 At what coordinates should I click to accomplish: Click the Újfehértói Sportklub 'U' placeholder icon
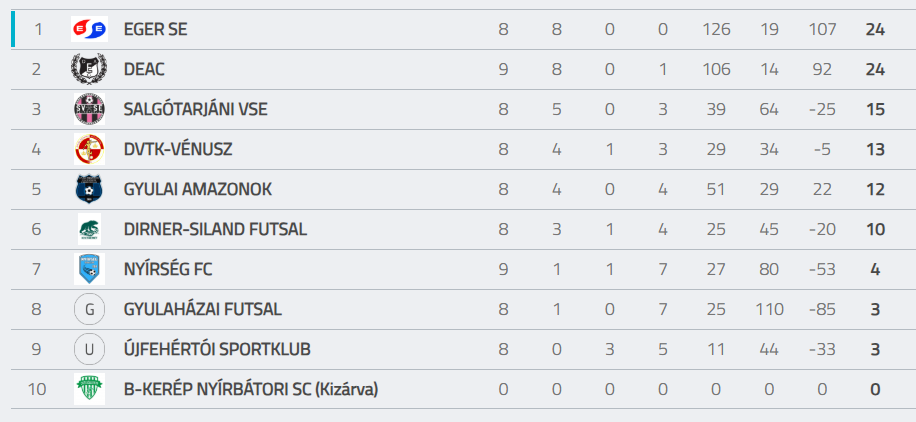click(89, 349)
